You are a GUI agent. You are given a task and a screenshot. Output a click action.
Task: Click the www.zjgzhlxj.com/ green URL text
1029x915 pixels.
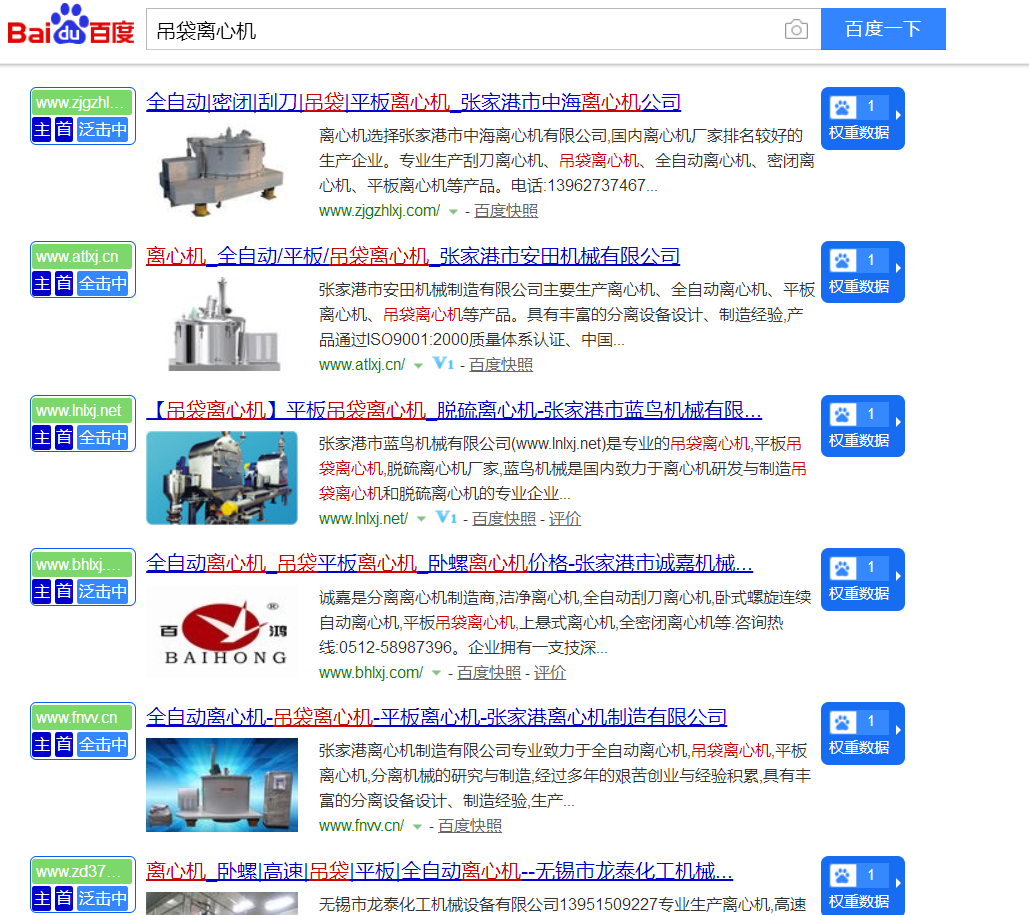point(379,211)
